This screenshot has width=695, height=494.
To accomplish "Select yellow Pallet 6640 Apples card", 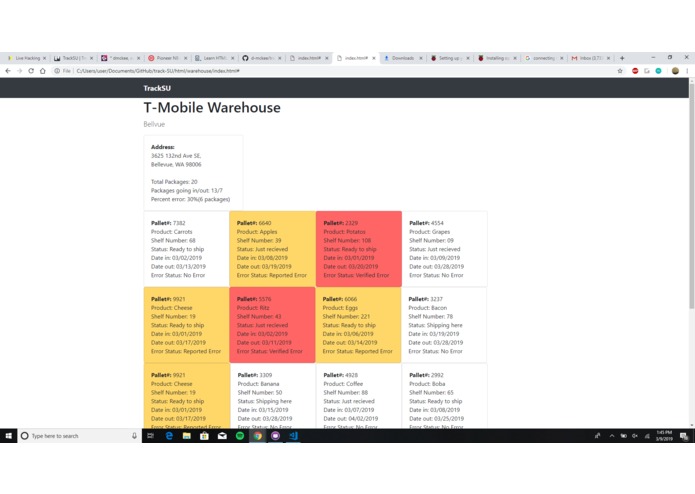I will click(273, 249).
